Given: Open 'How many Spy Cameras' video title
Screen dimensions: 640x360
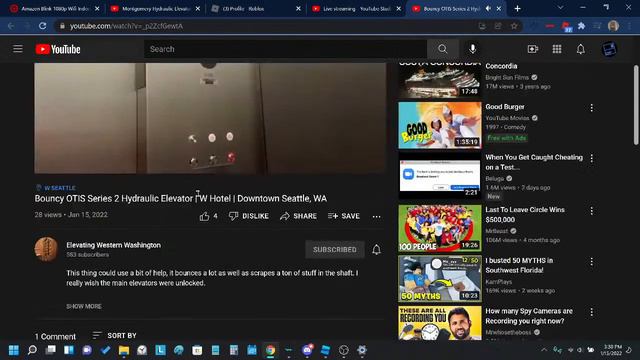Looking at the screenshot, I should (x=529, y=316).
